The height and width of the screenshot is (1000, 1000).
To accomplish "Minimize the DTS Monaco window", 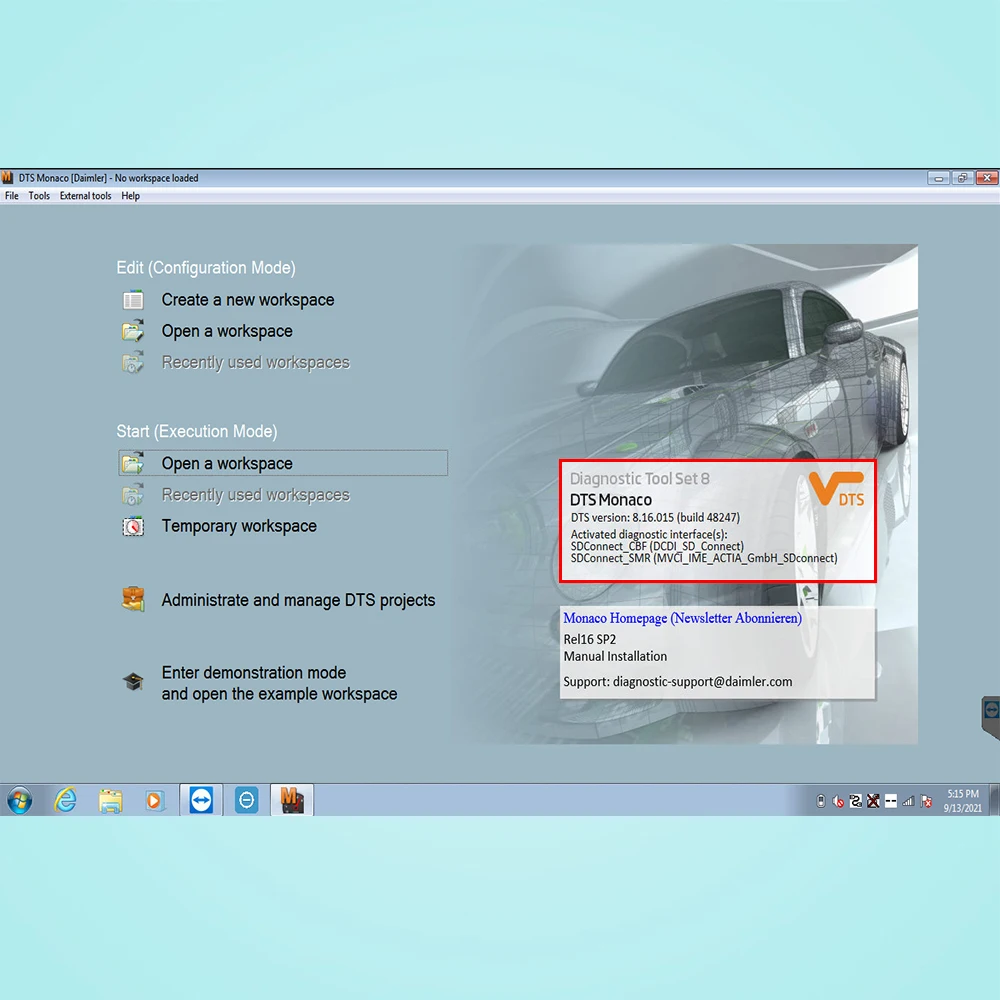I will click(938, 178).
